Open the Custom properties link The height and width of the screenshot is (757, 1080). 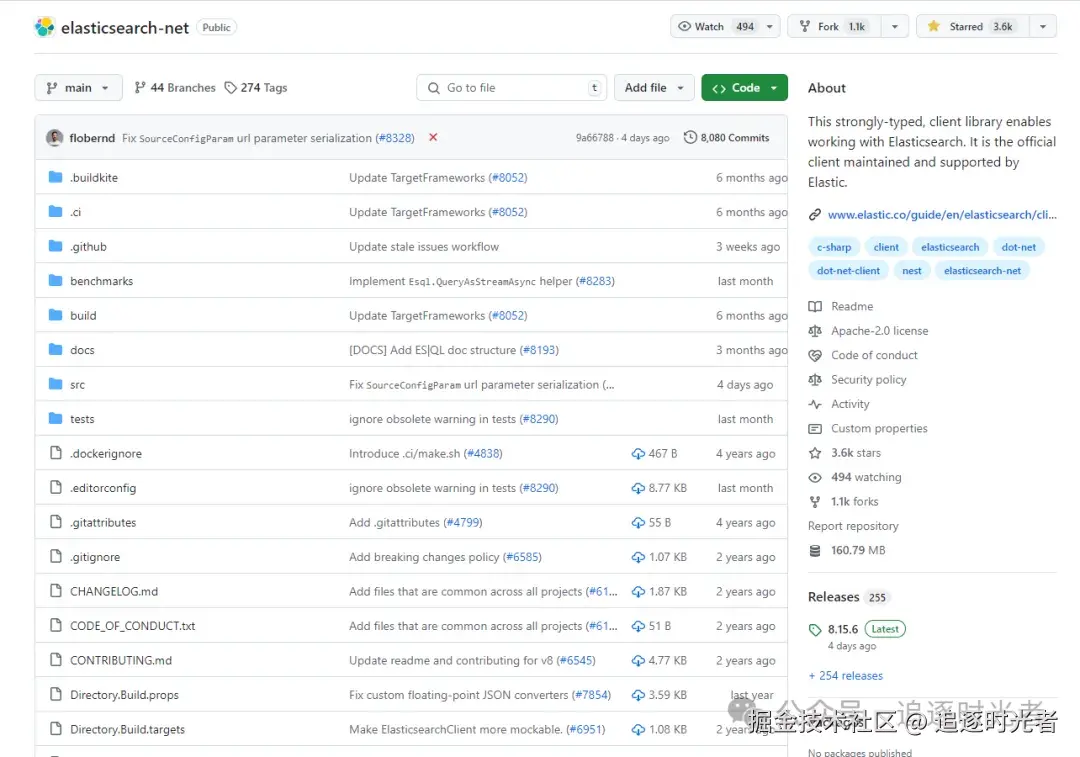[879, 428]
